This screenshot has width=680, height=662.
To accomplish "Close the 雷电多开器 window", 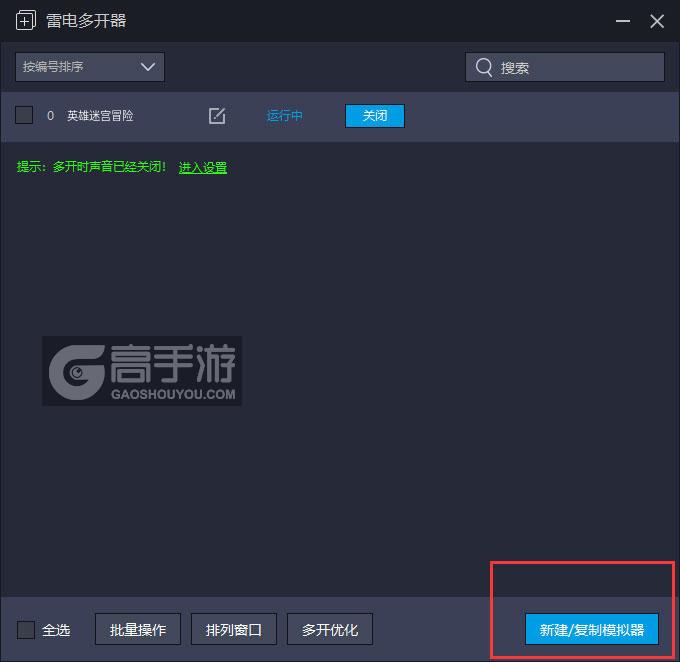I will pyautogui.click(x=657, y=21).
